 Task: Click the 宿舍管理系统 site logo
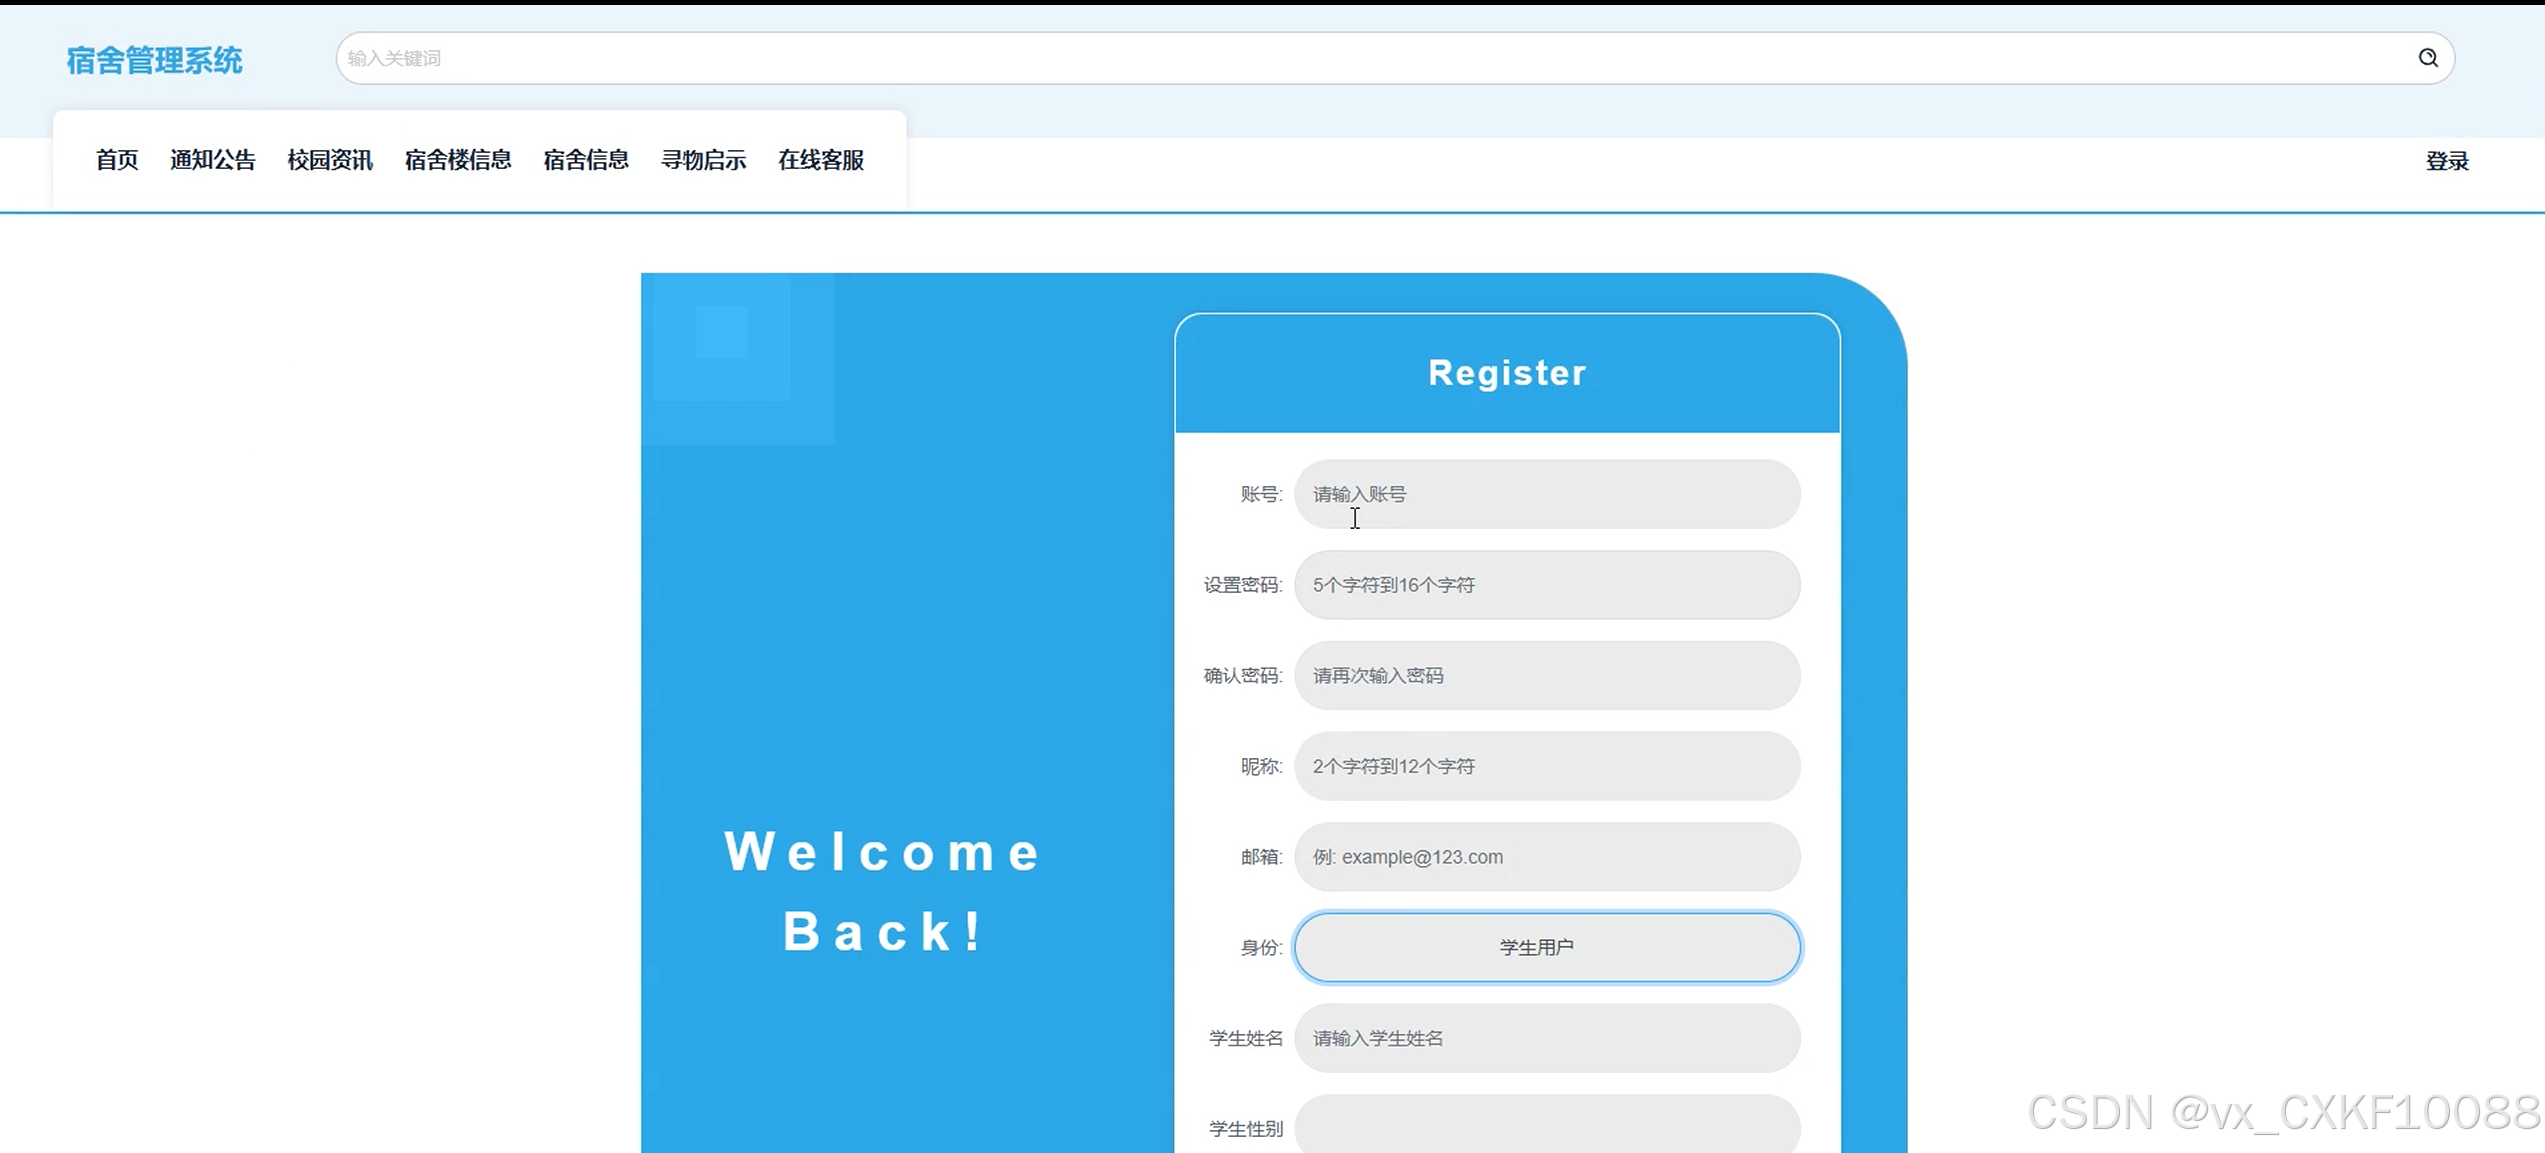(154, 60)
